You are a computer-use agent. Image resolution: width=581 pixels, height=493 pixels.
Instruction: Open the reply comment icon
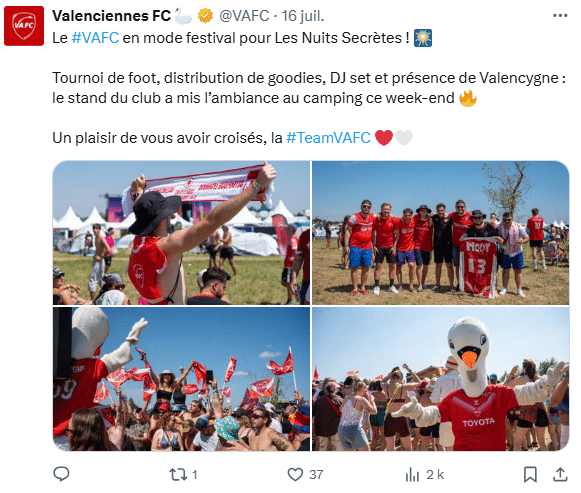click(x=61, y=474)
